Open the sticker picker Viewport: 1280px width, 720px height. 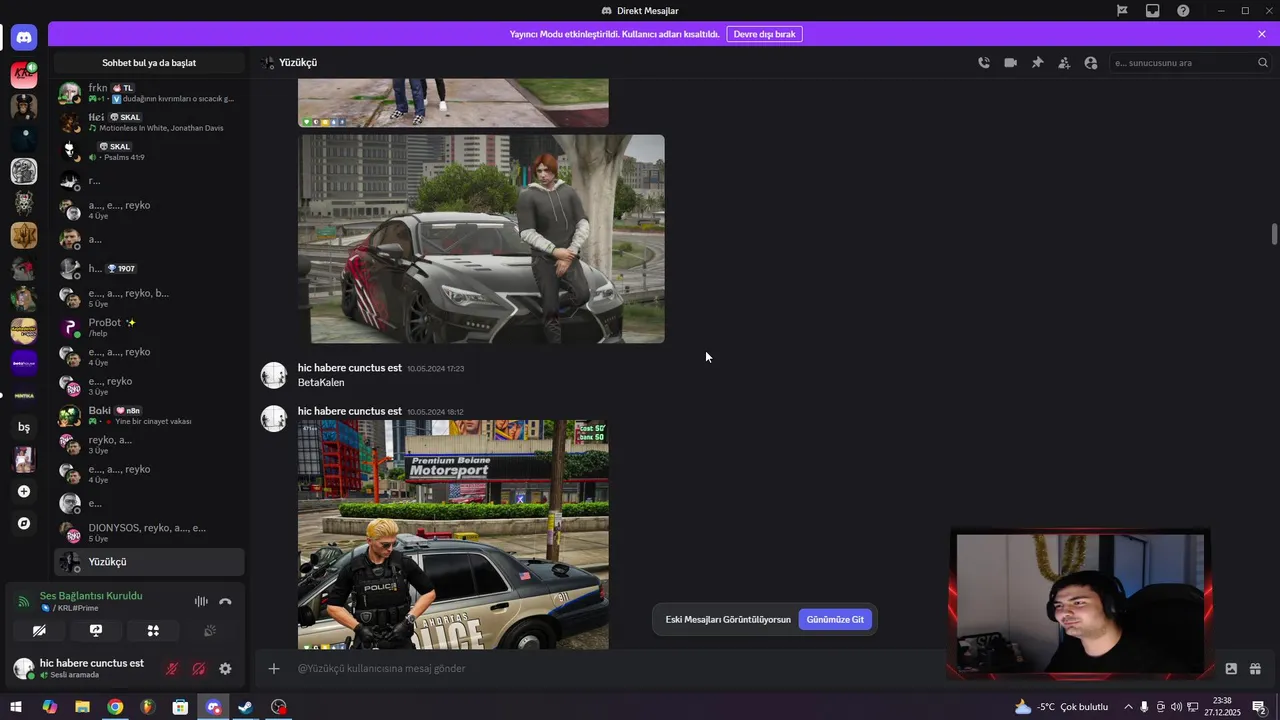click(1231, 669)
